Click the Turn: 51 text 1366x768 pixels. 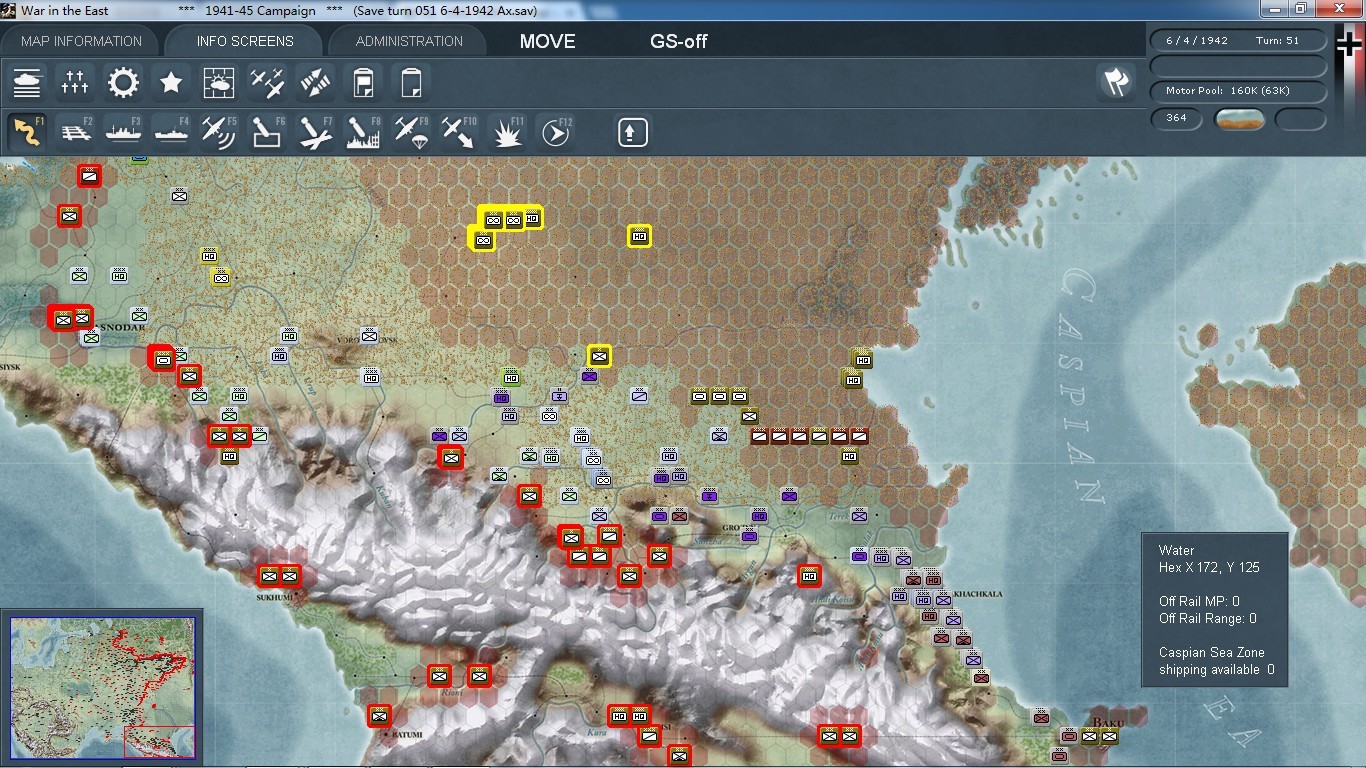(x=1277, y=41)
